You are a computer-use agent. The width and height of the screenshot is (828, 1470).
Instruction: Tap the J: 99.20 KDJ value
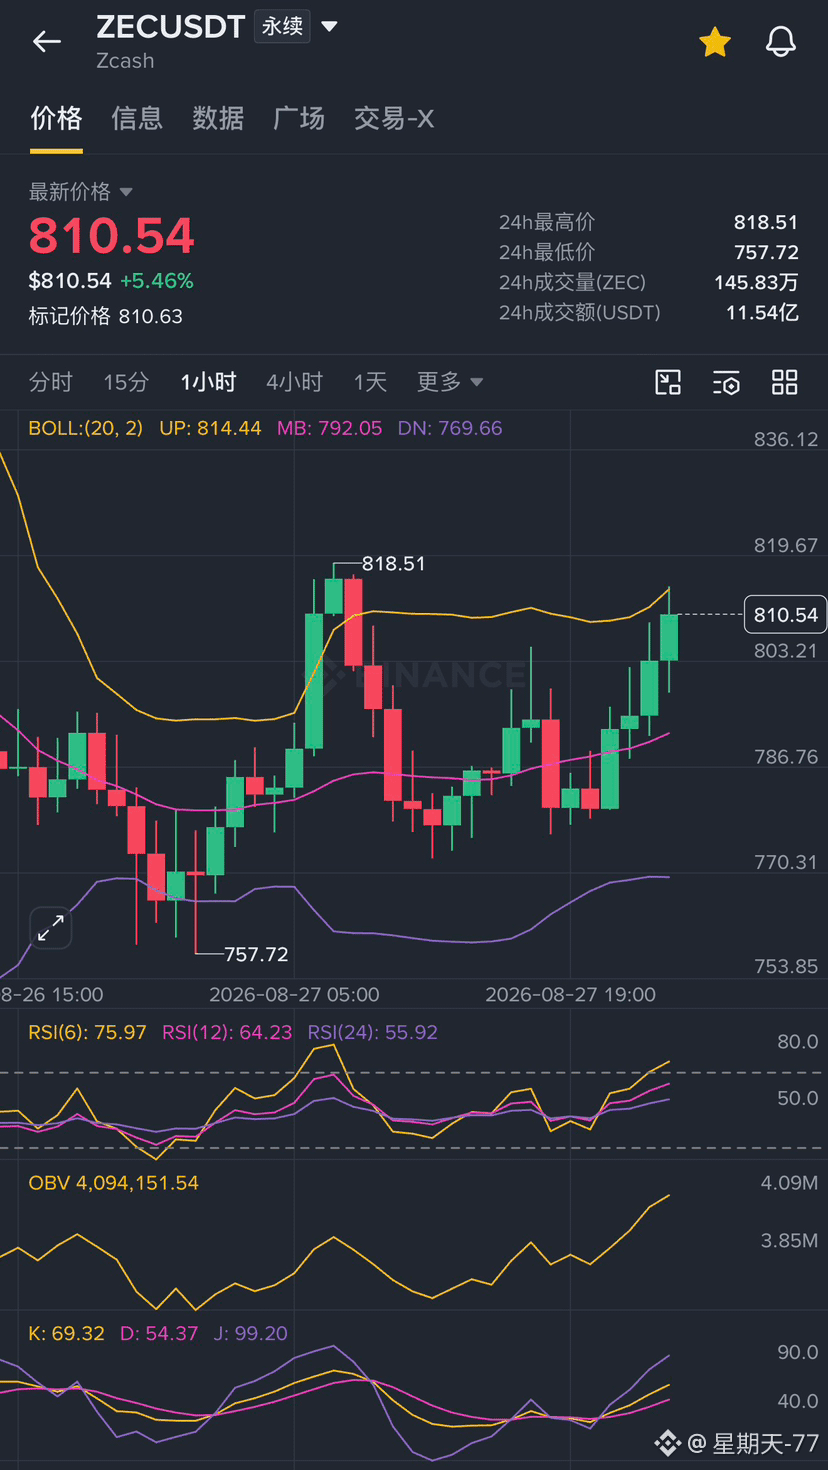pyautogui.click(x=250, y=1333)
